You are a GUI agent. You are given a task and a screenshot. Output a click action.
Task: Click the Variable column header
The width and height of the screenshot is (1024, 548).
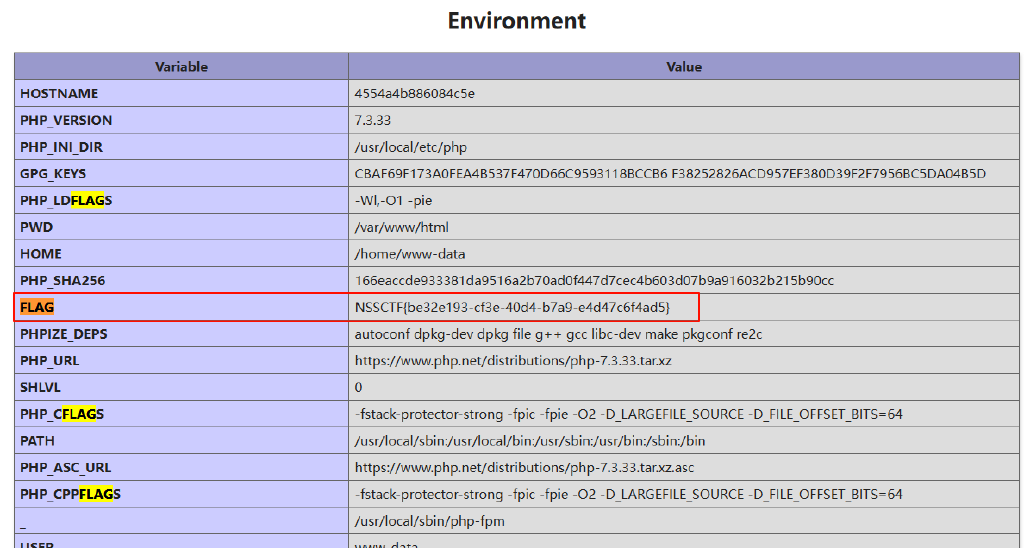pyautogui.click(x=181, y=67)
